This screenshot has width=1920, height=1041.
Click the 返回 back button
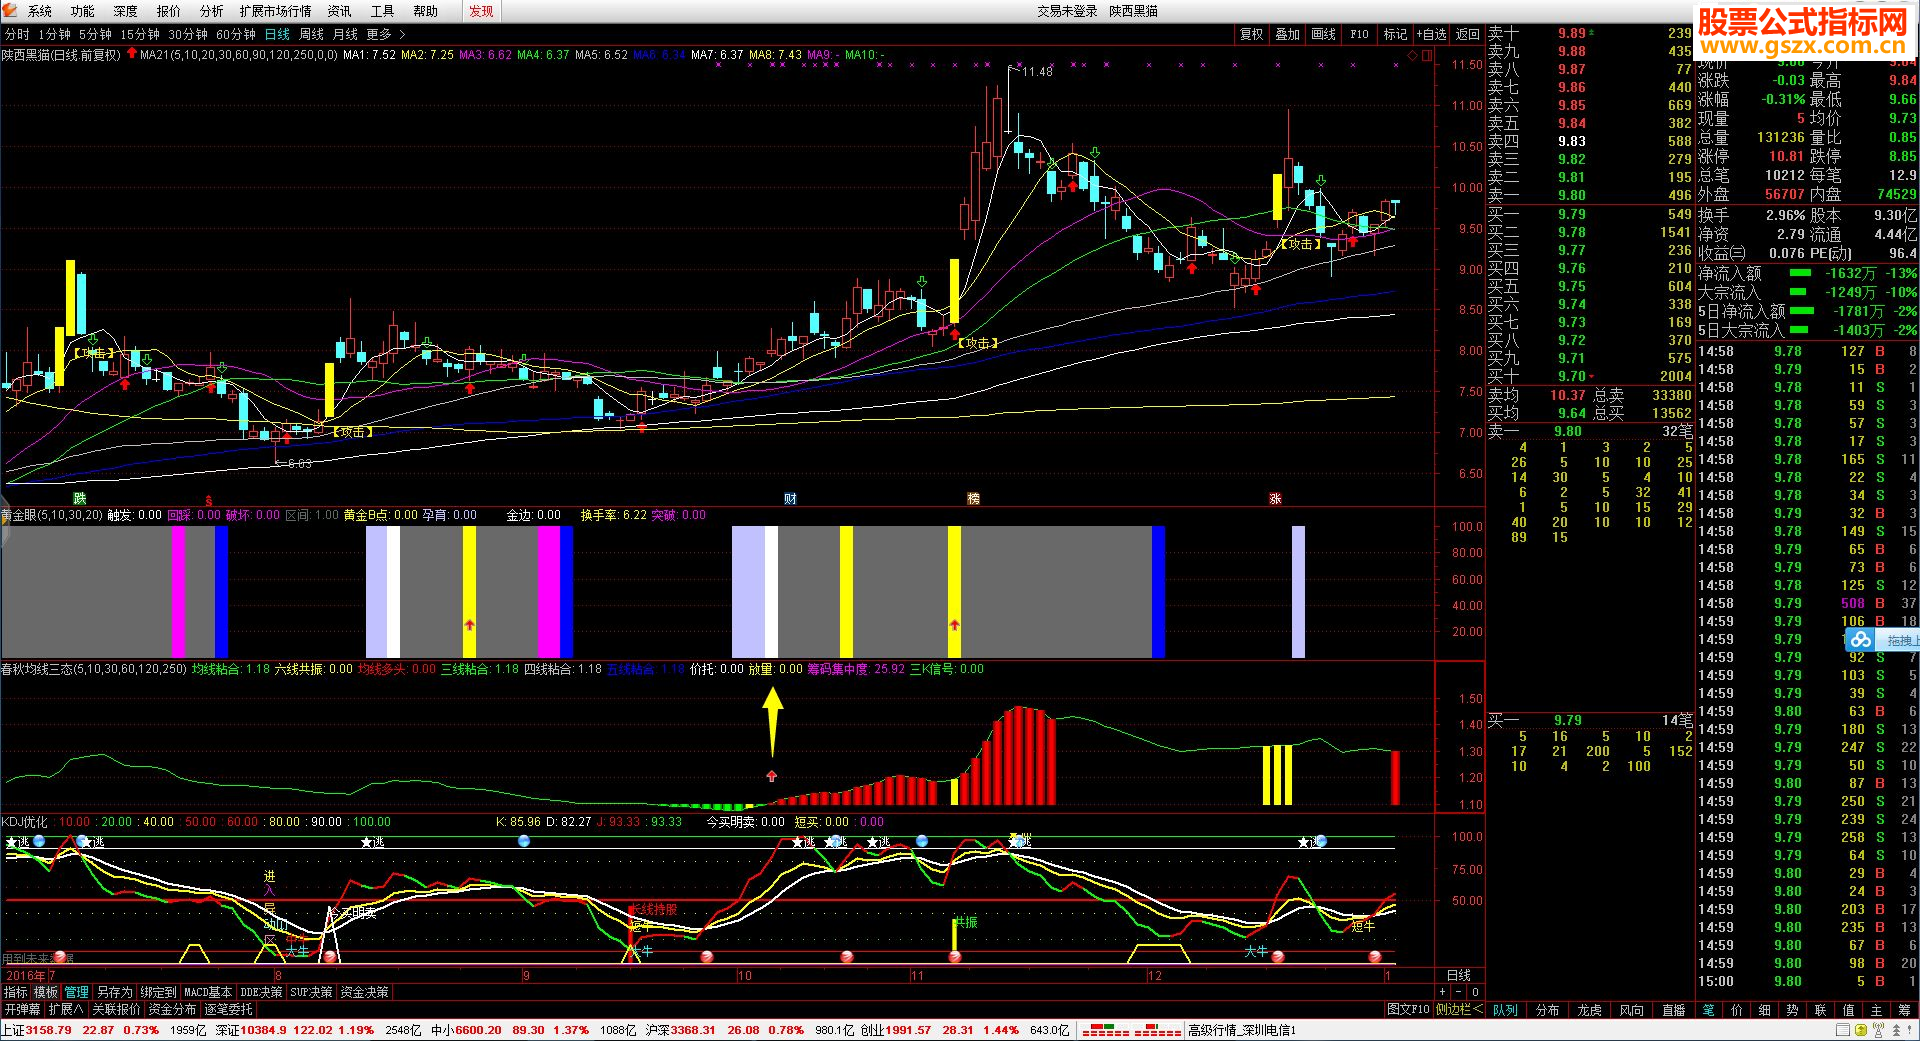click(x=1468, y=34)
